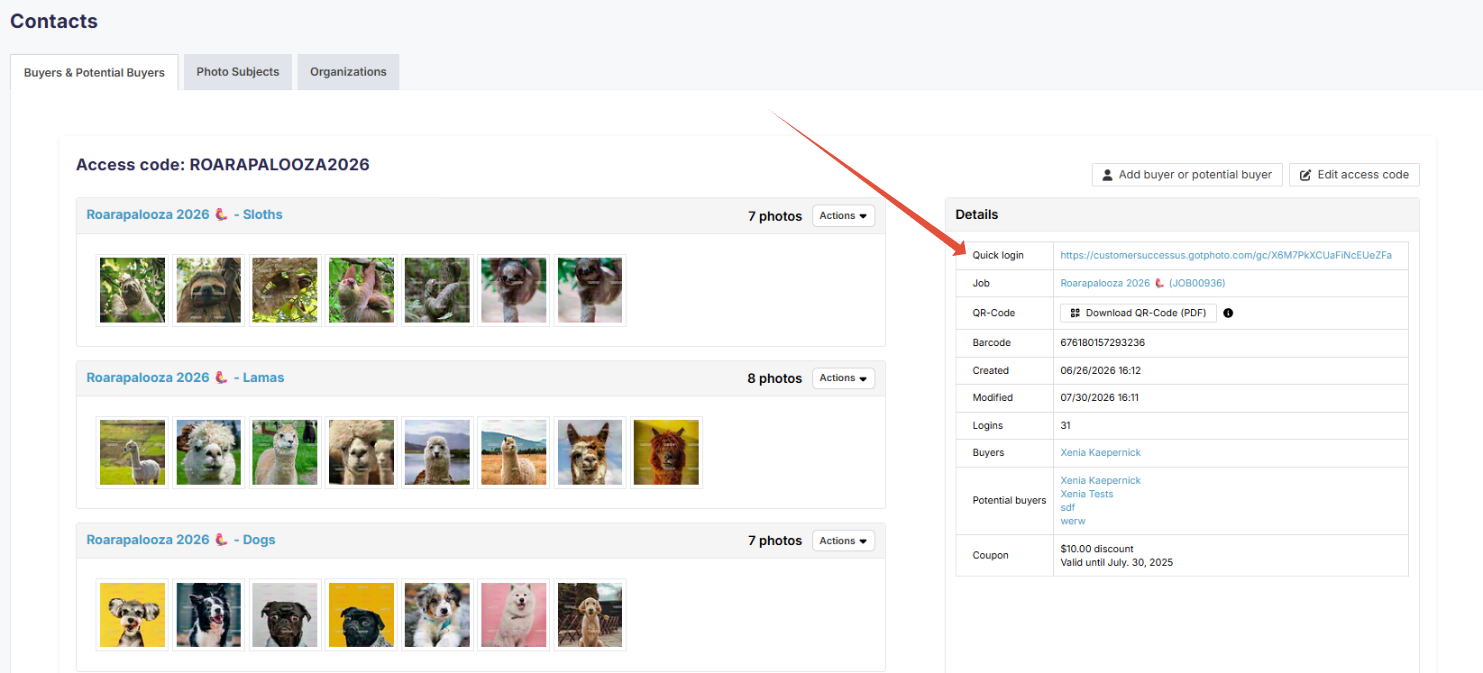Open Actions dropdown for Dogs gallery
Screen dimensions: 1483x673
click(x=843, y=541)
